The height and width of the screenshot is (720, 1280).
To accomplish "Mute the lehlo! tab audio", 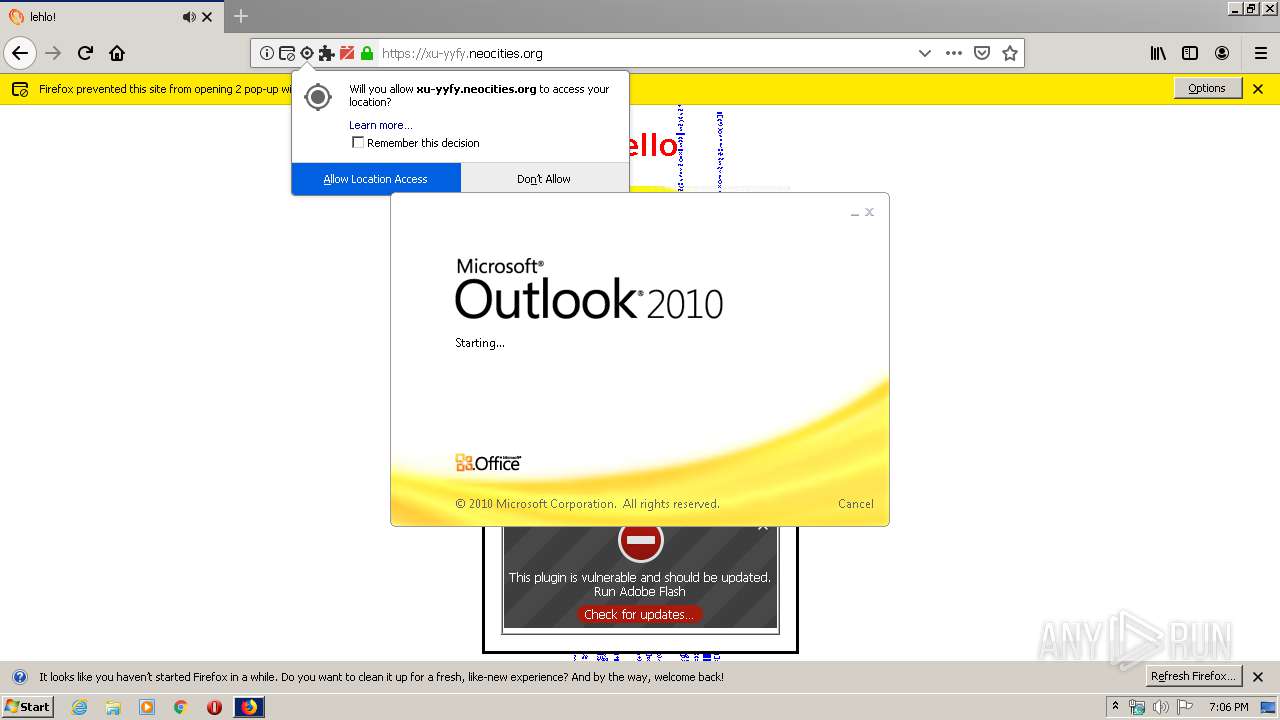I will 189,17.
